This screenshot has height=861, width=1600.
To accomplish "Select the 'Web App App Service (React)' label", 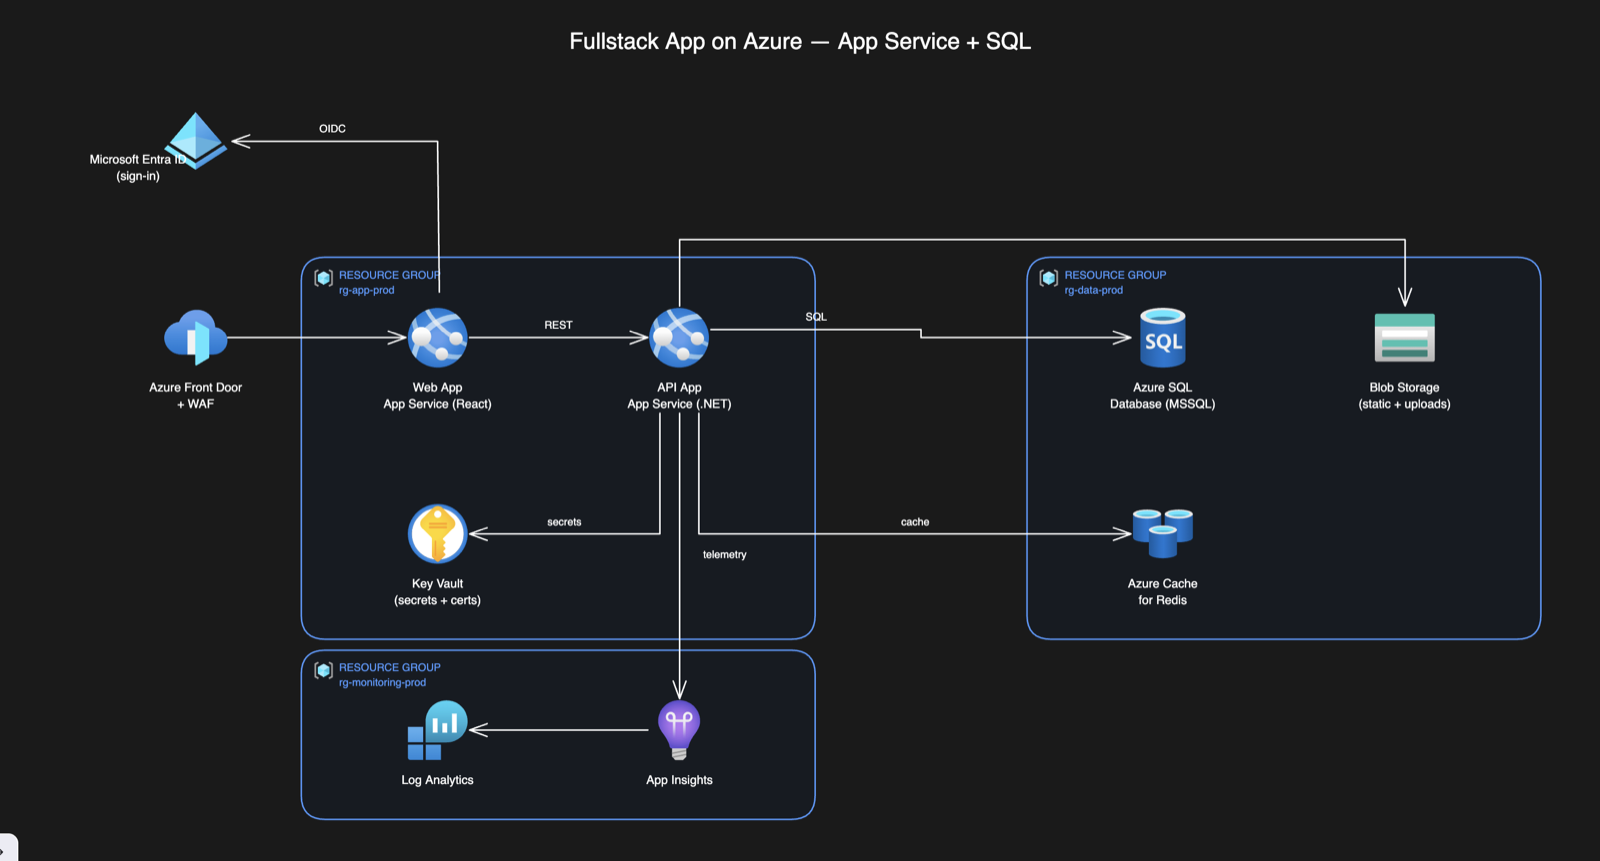I will (438, 396).
